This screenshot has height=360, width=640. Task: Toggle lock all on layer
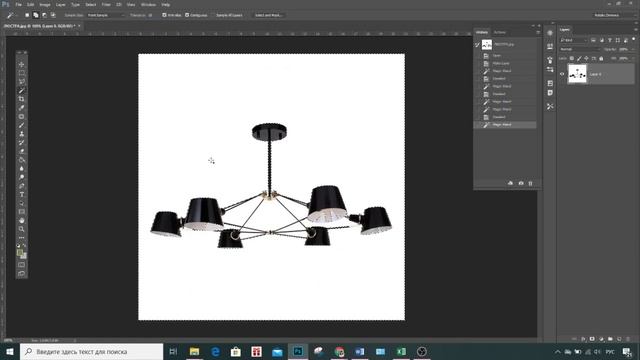pos(601,58)
